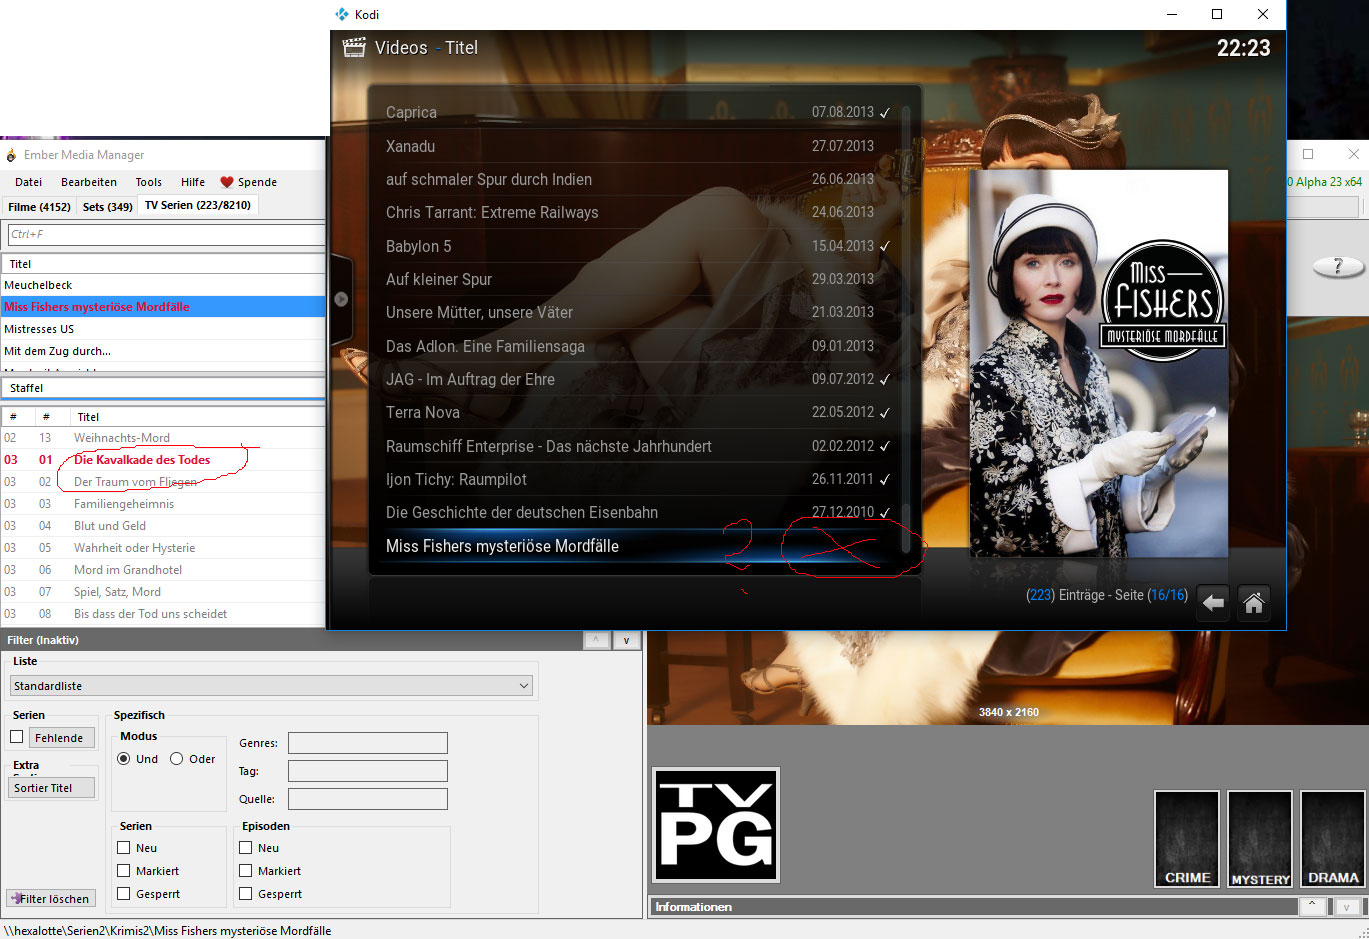Click the Fehlende button

point(62,738)
